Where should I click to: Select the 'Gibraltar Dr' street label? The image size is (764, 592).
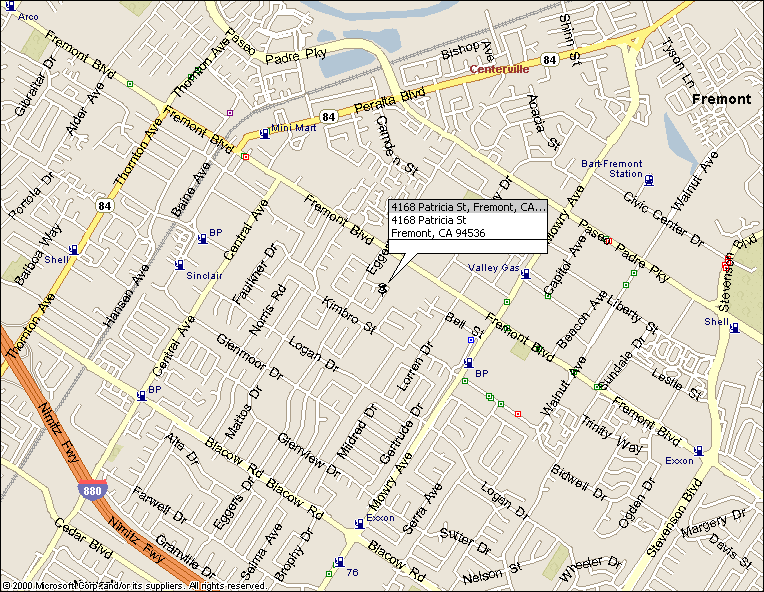(35, 86)
